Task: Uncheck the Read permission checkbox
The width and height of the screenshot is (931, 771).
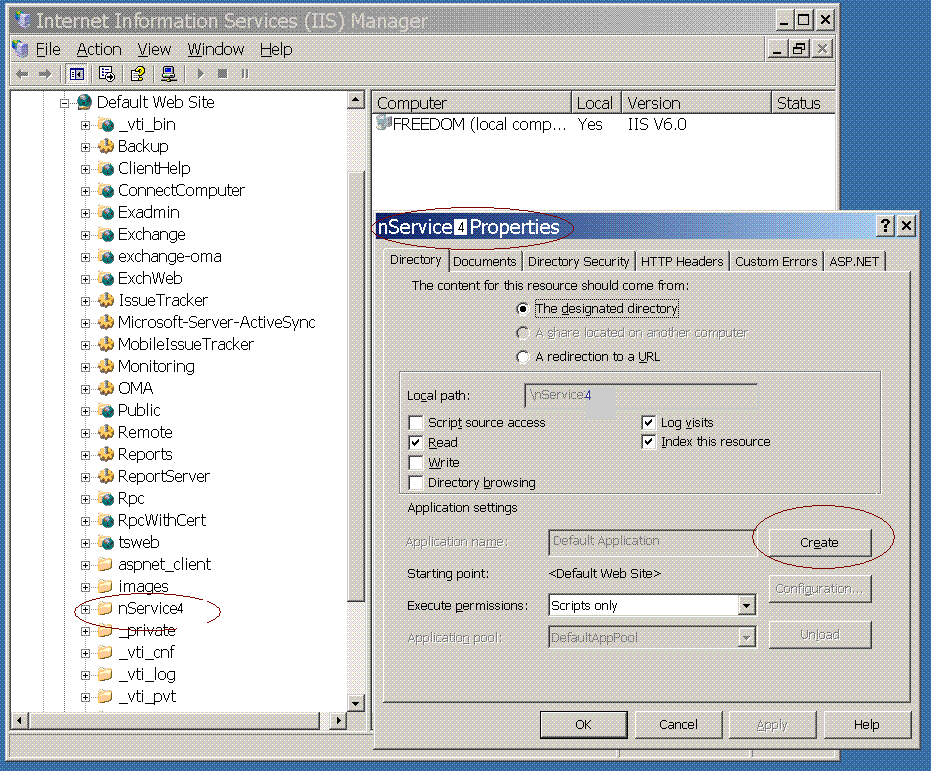Action: click(416, 443)
